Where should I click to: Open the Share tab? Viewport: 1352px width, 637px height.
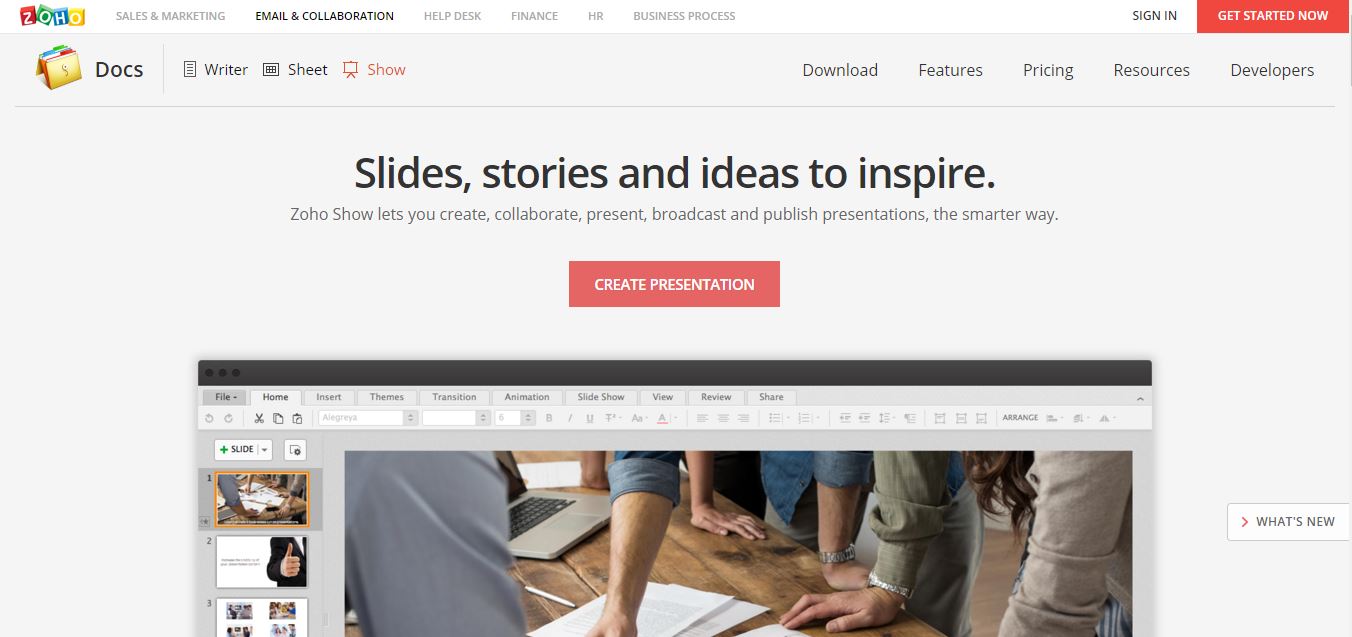771,397
